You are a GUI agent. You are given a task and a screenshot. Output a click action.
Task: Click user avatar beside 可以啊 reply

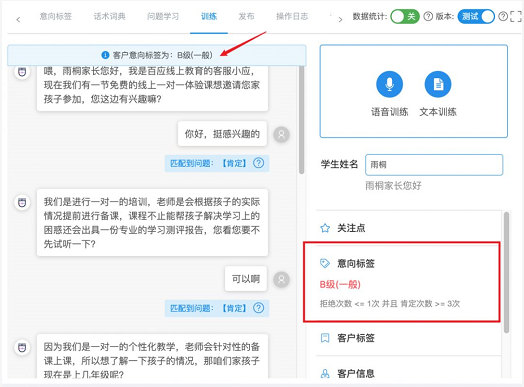(281, 279)
